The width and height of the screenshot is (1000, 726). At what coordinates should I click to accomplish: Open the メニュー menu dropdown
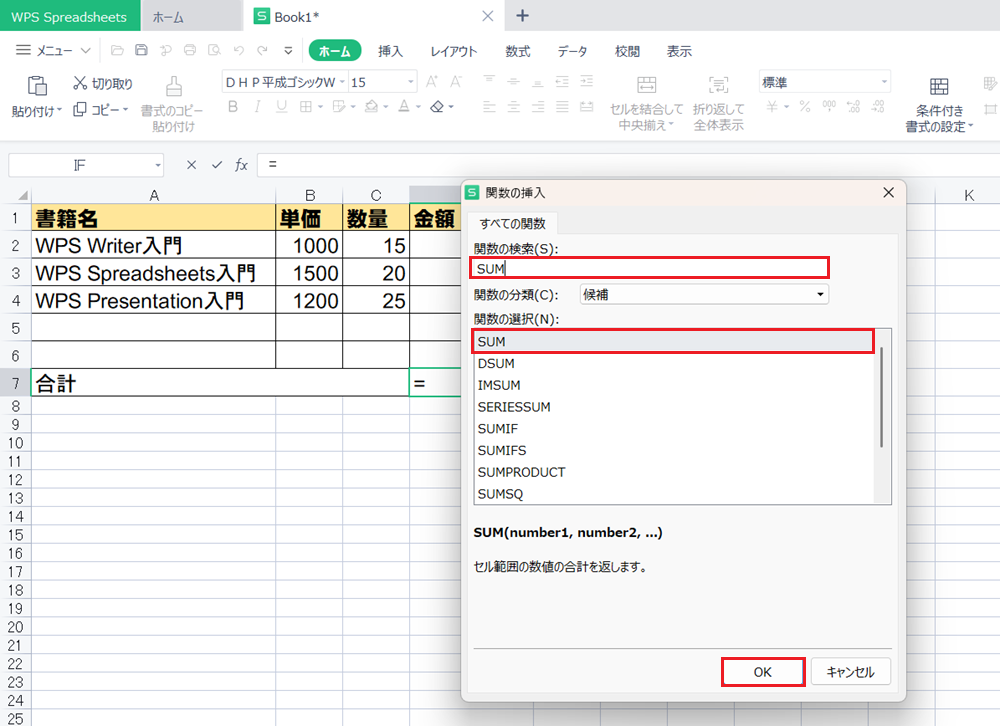[54, 50]
